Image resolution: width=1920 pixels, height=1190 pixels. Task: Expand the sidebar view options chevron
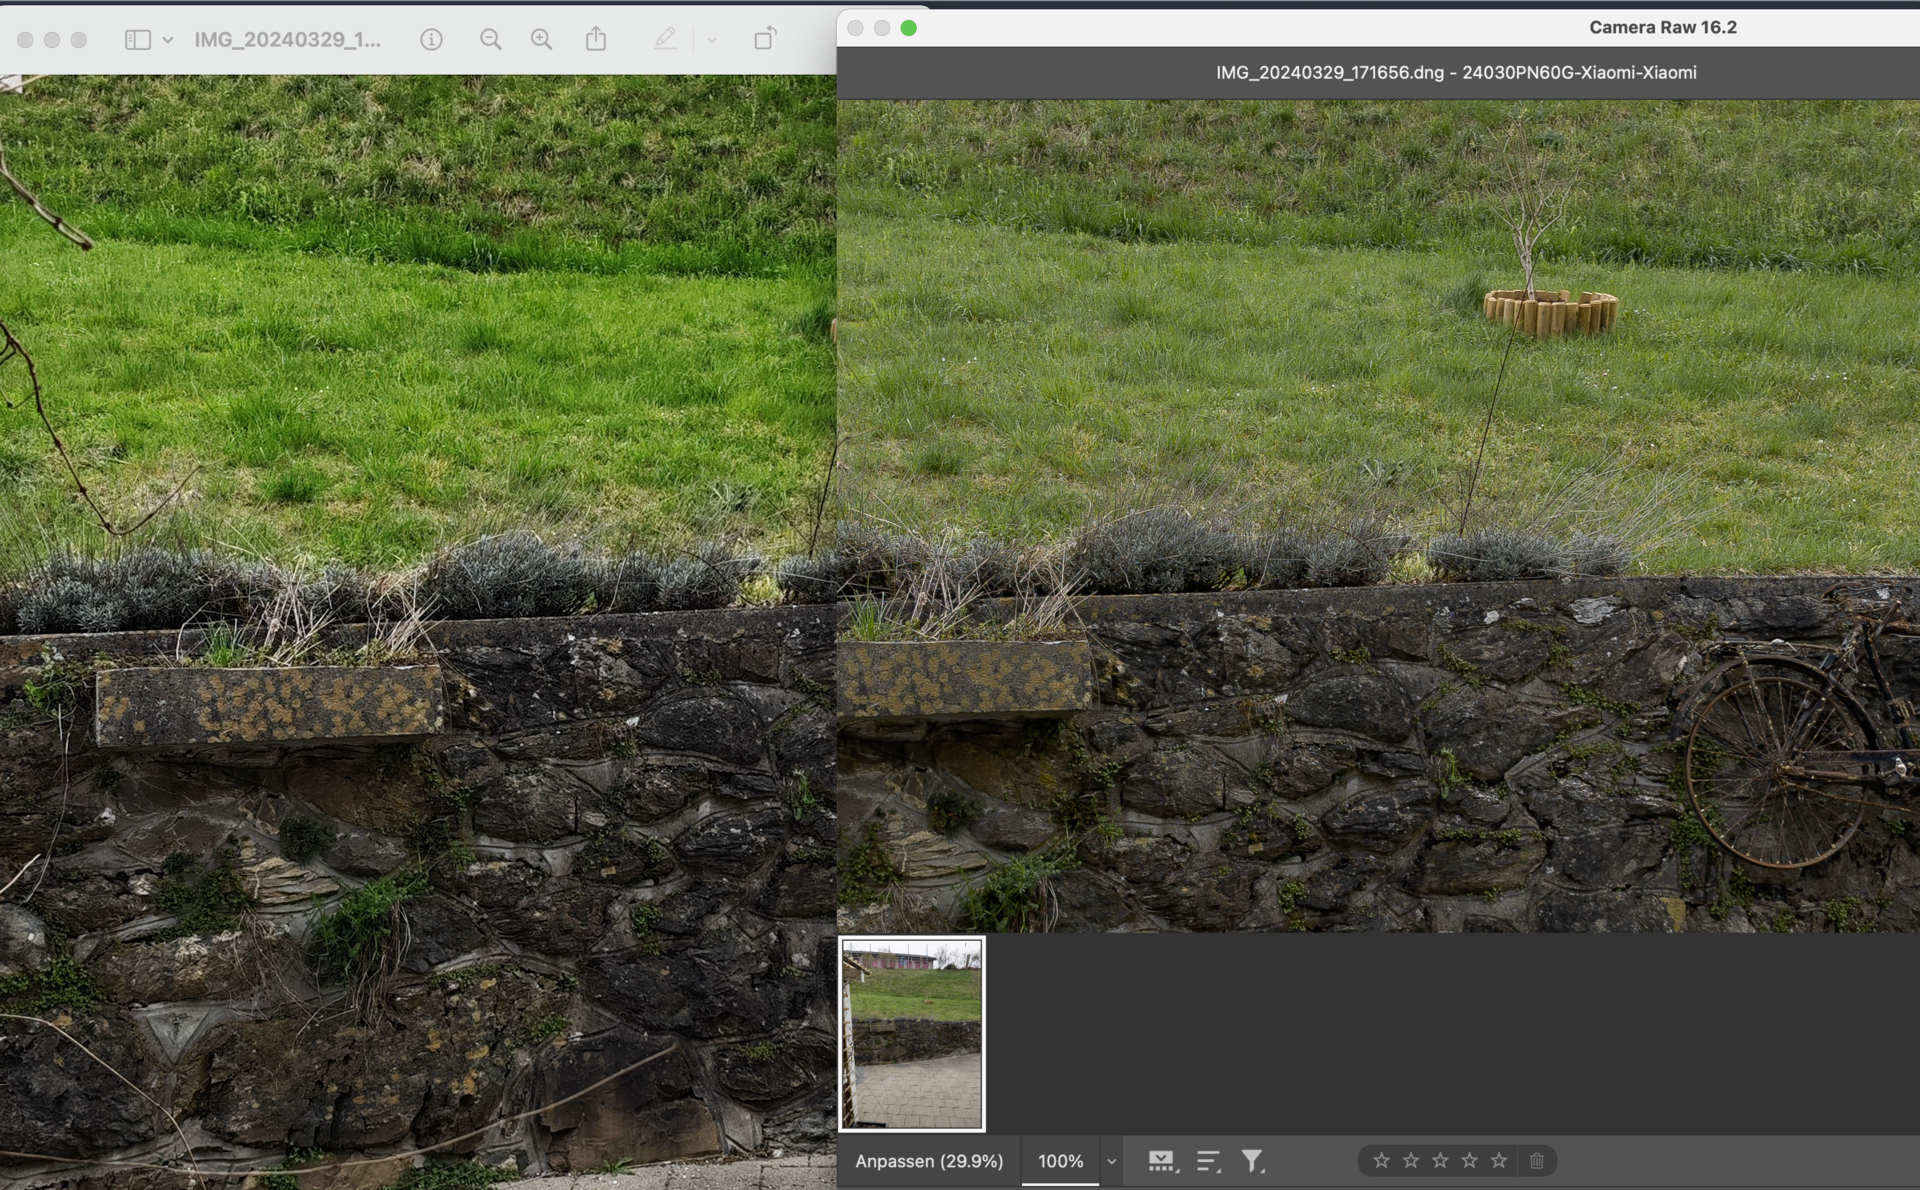168,40
